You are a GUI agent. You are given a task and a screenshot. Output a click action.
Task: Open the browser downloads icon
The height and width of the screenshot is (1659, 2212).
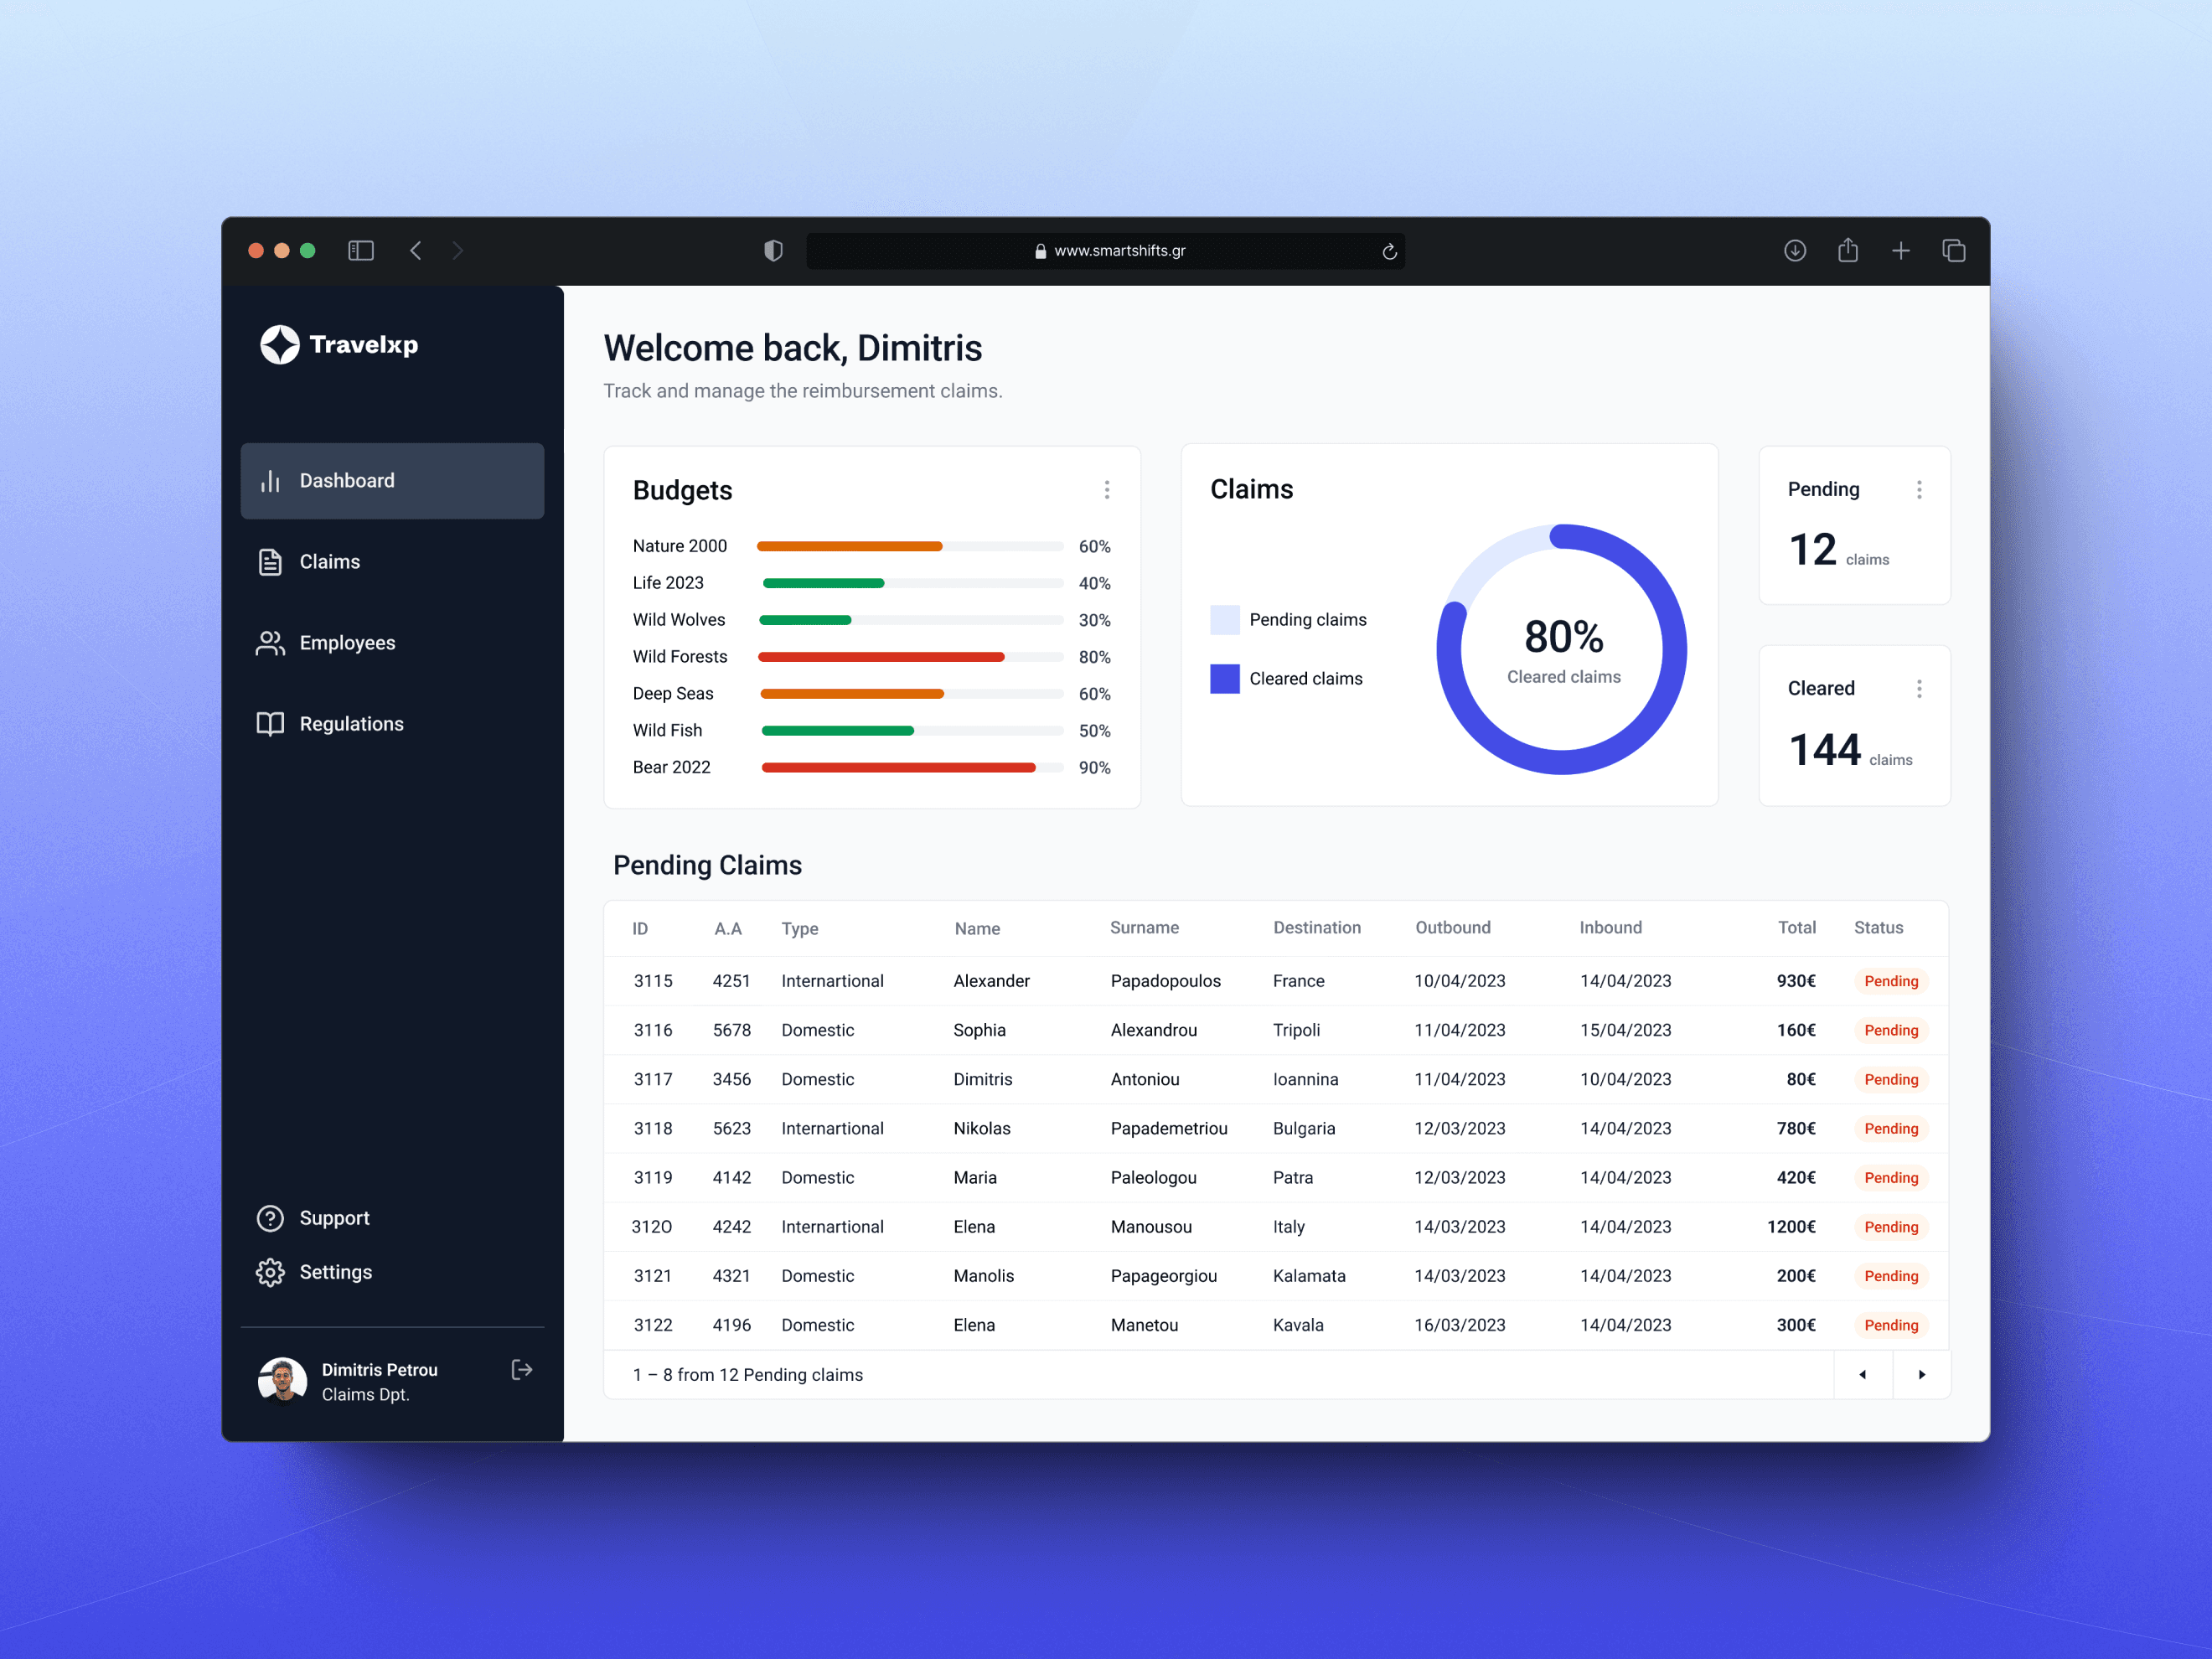(1795, 251)
